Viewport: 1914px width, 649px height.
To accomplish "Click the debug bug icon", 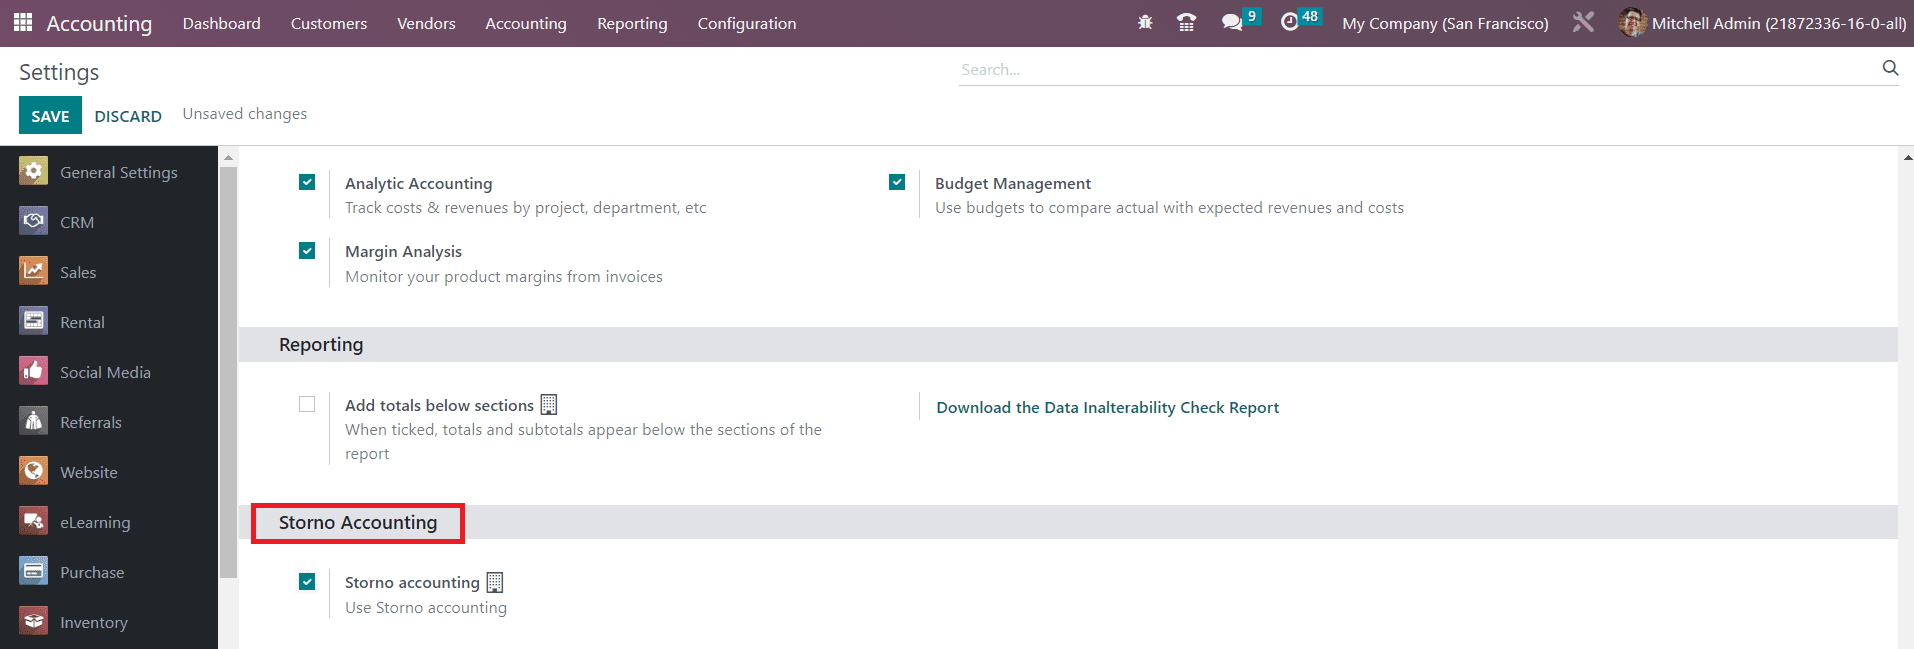I will click(1145, 22).
